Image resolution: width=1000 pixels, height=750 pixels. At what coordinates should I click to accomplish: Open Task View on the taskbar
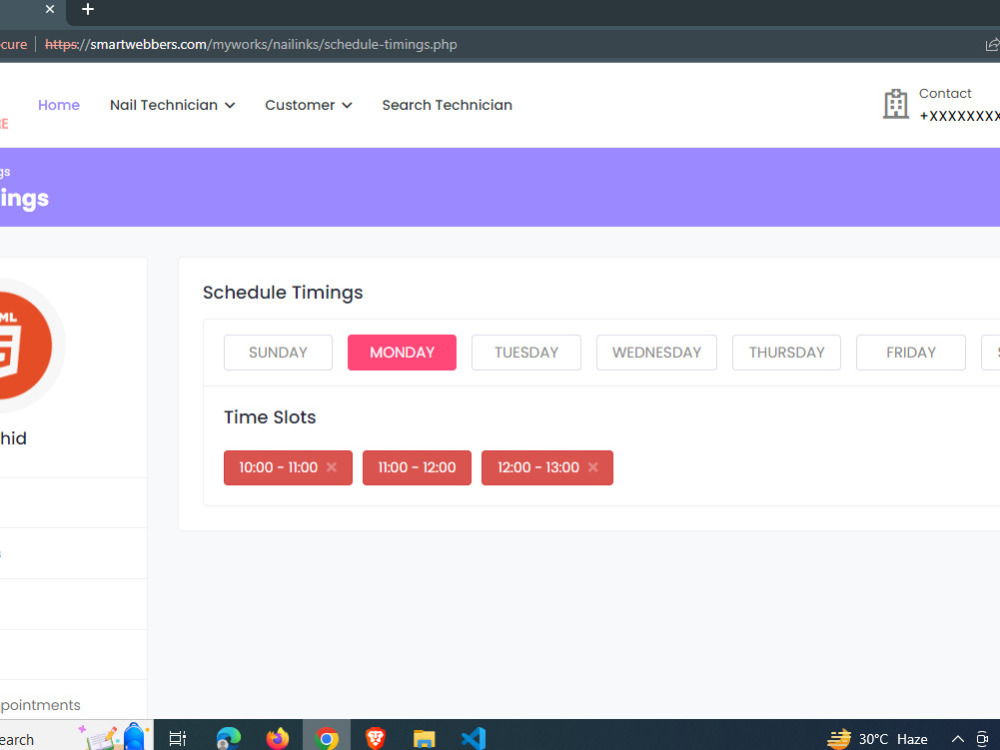(x=177, y=739)
